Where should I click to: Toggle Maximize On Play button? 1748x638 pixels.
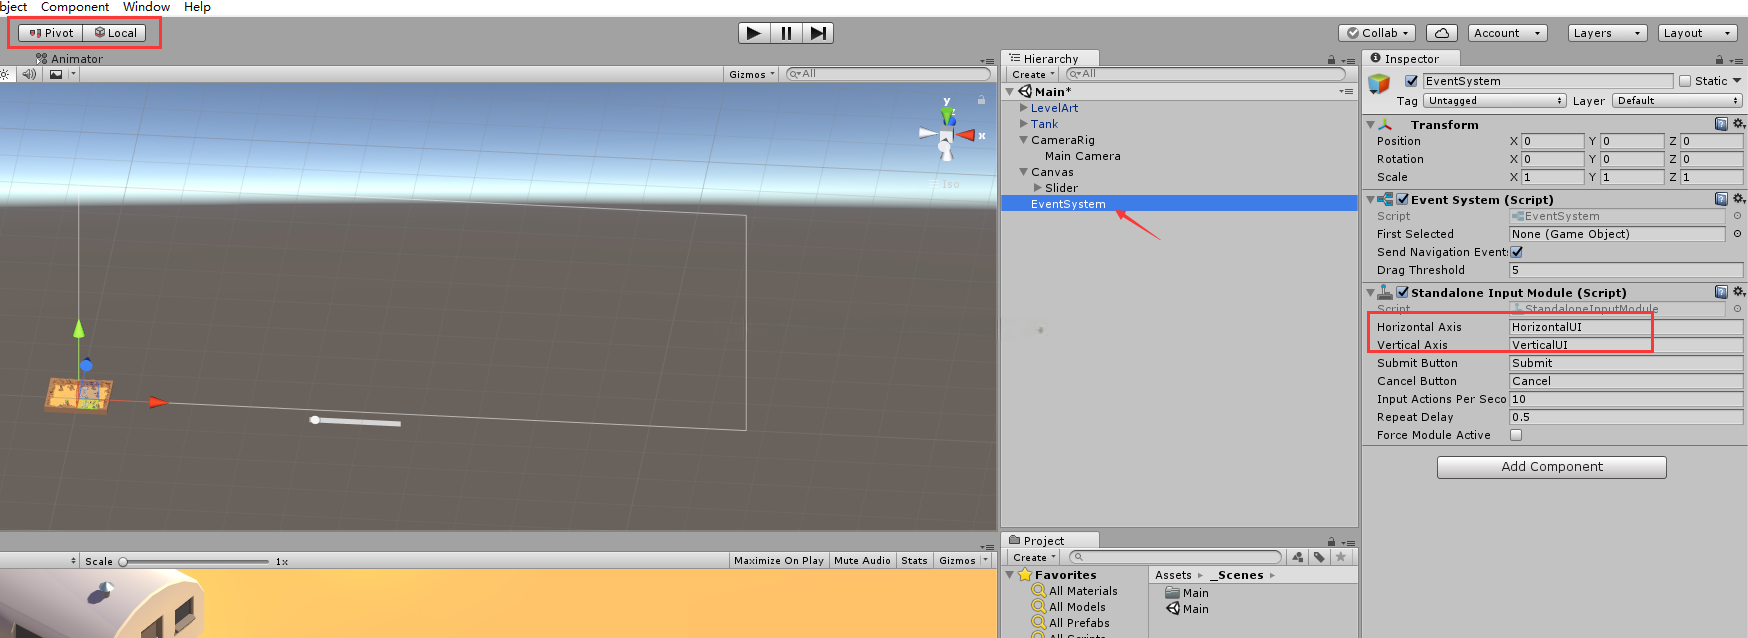pyautogui.click(x=779, y=561)
